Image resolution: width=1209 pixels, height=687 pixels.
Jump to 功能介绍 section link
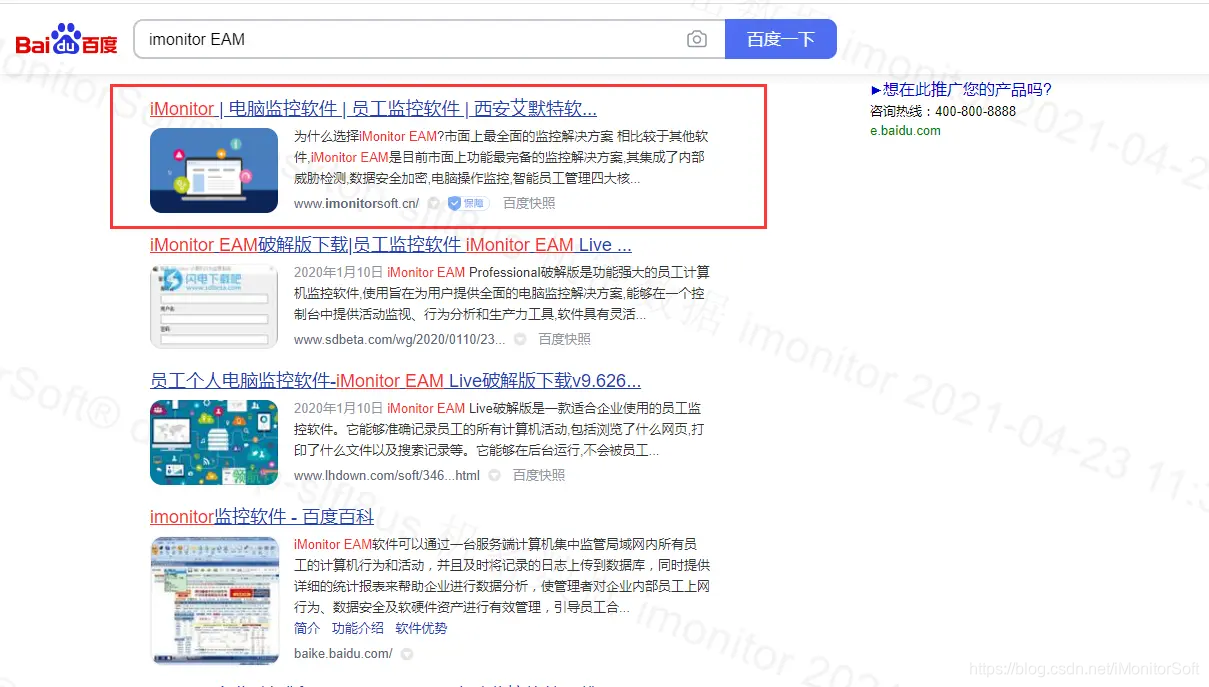pyautogui.click(x=358, y=628)
